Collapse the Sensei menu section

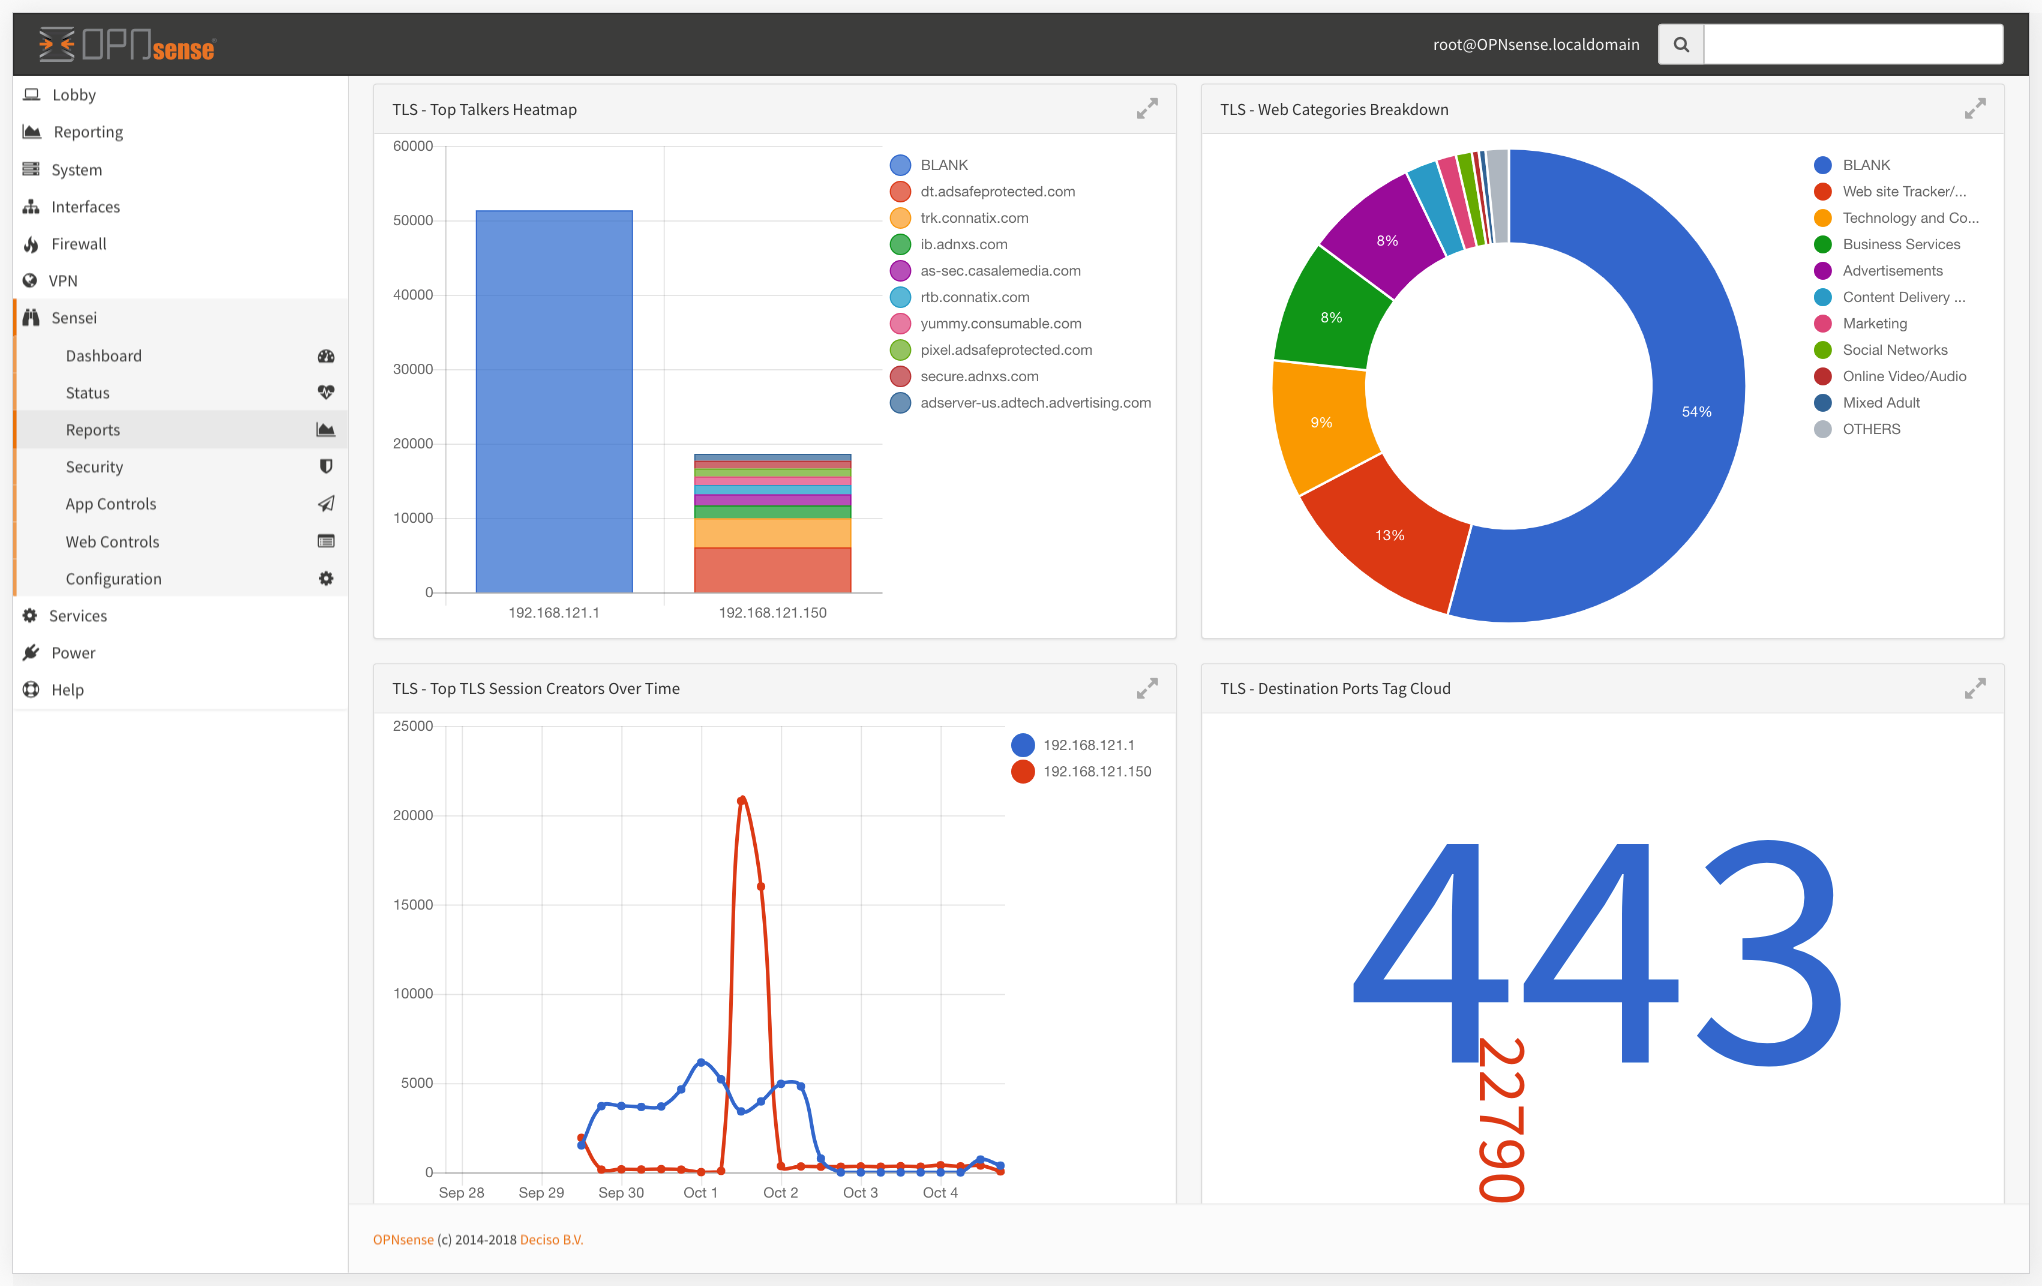click(x=74, y=317)
